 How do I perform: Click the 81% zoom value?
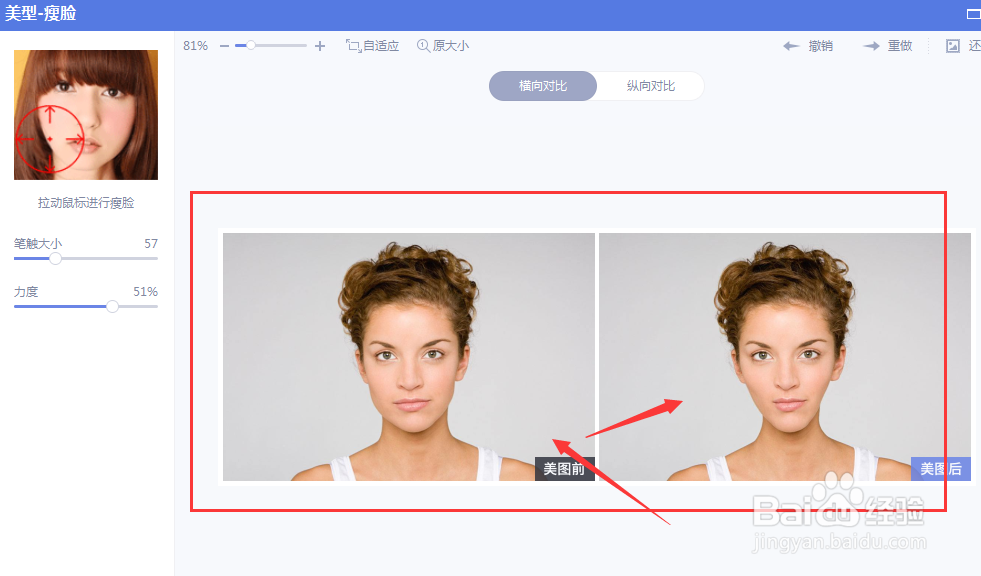click(x=195, y=46)
